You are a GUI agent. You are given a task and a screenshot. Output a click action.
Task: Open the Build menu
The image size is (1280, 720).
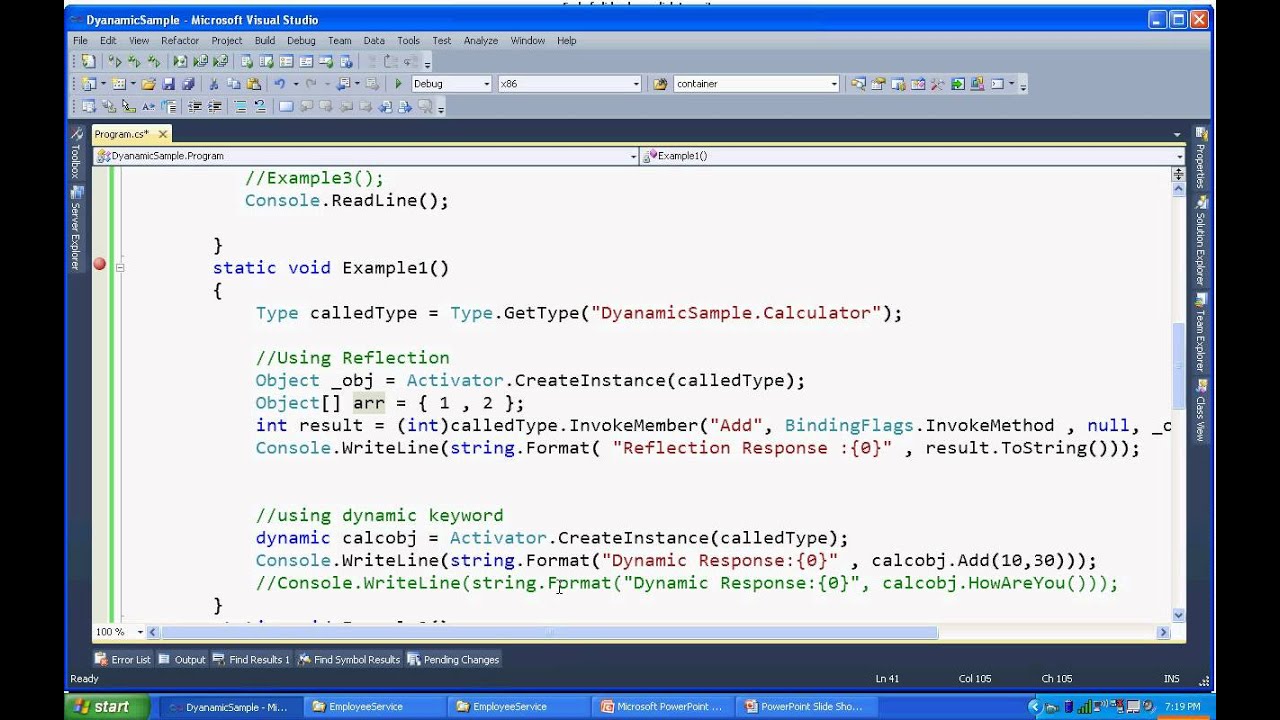pos(265,41)
